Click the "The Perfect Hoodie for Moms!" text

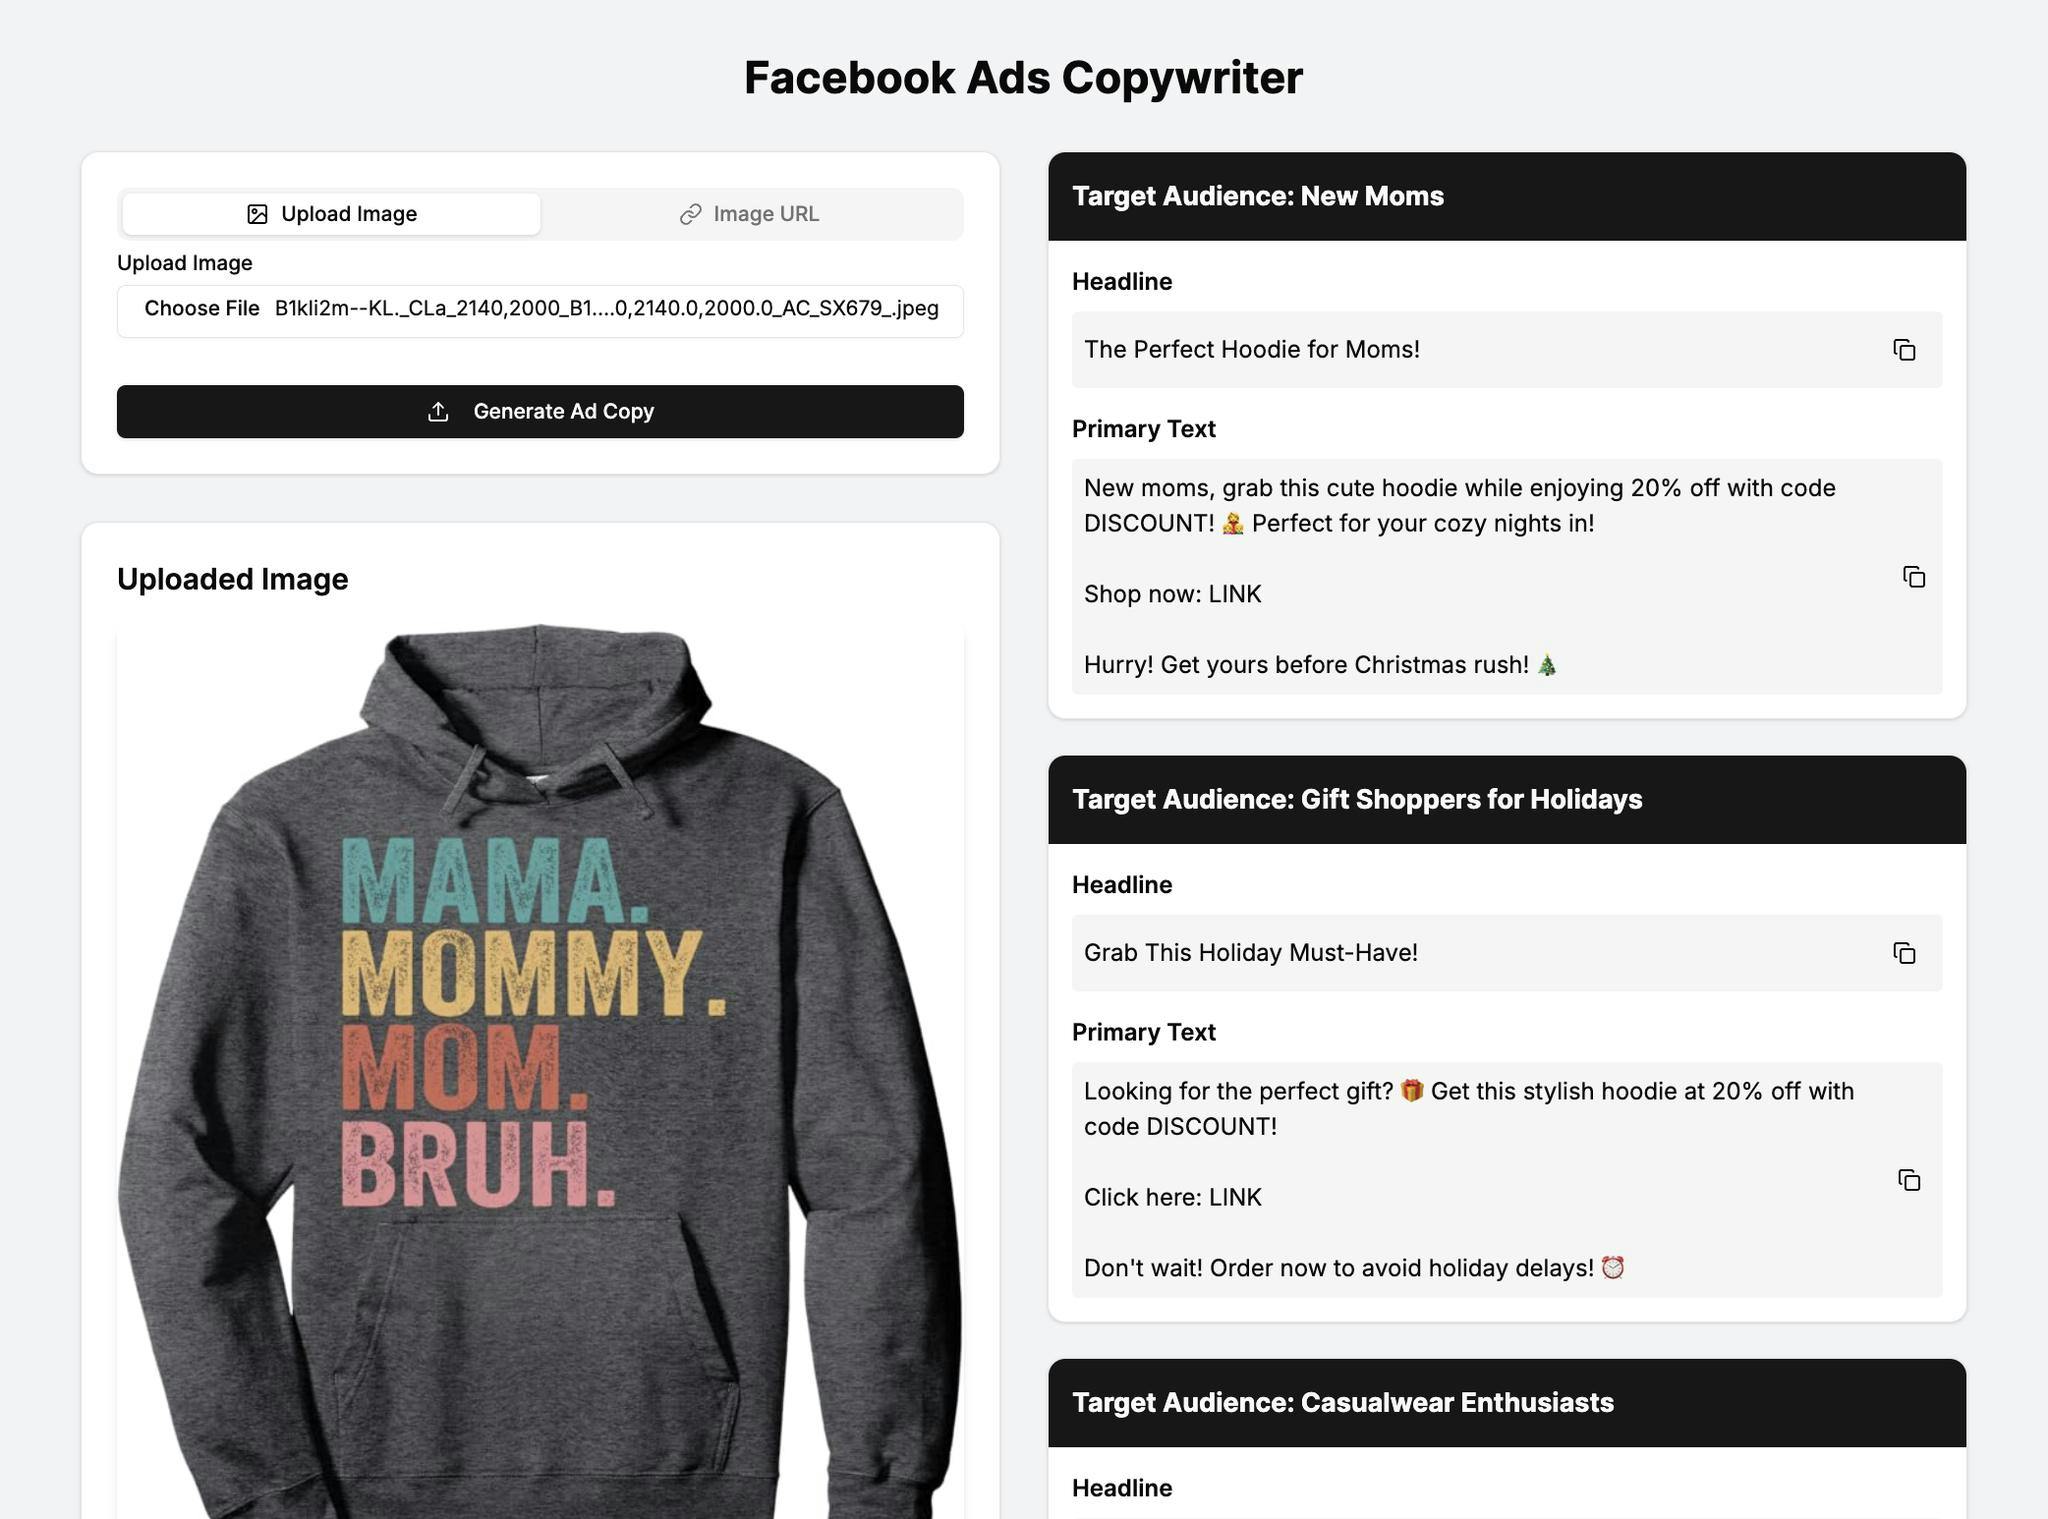[x=1251, y=350]
